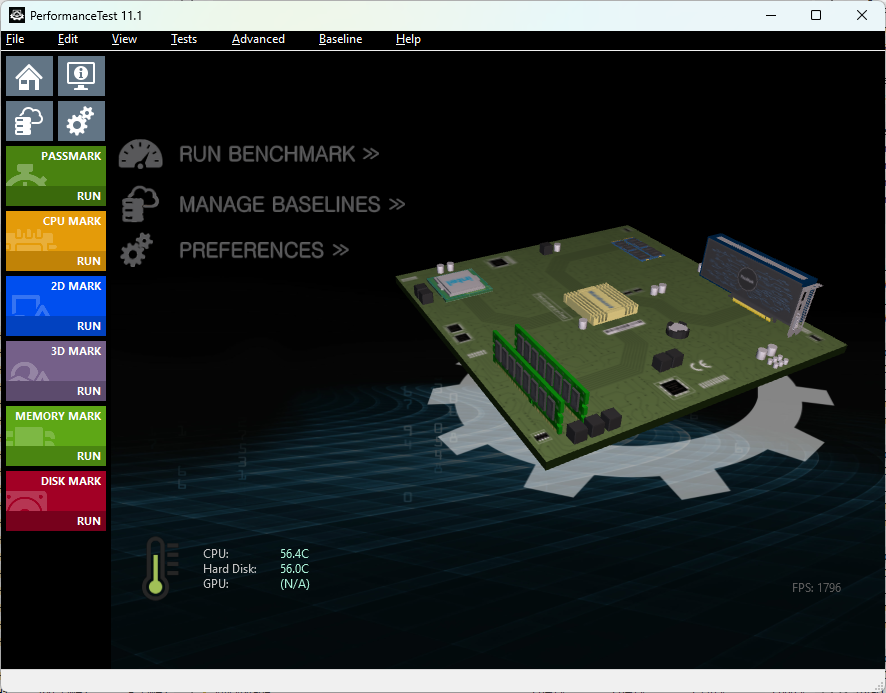
Task: Open the Tests menu
Action: pyautogui.click(x=184, y=39)
